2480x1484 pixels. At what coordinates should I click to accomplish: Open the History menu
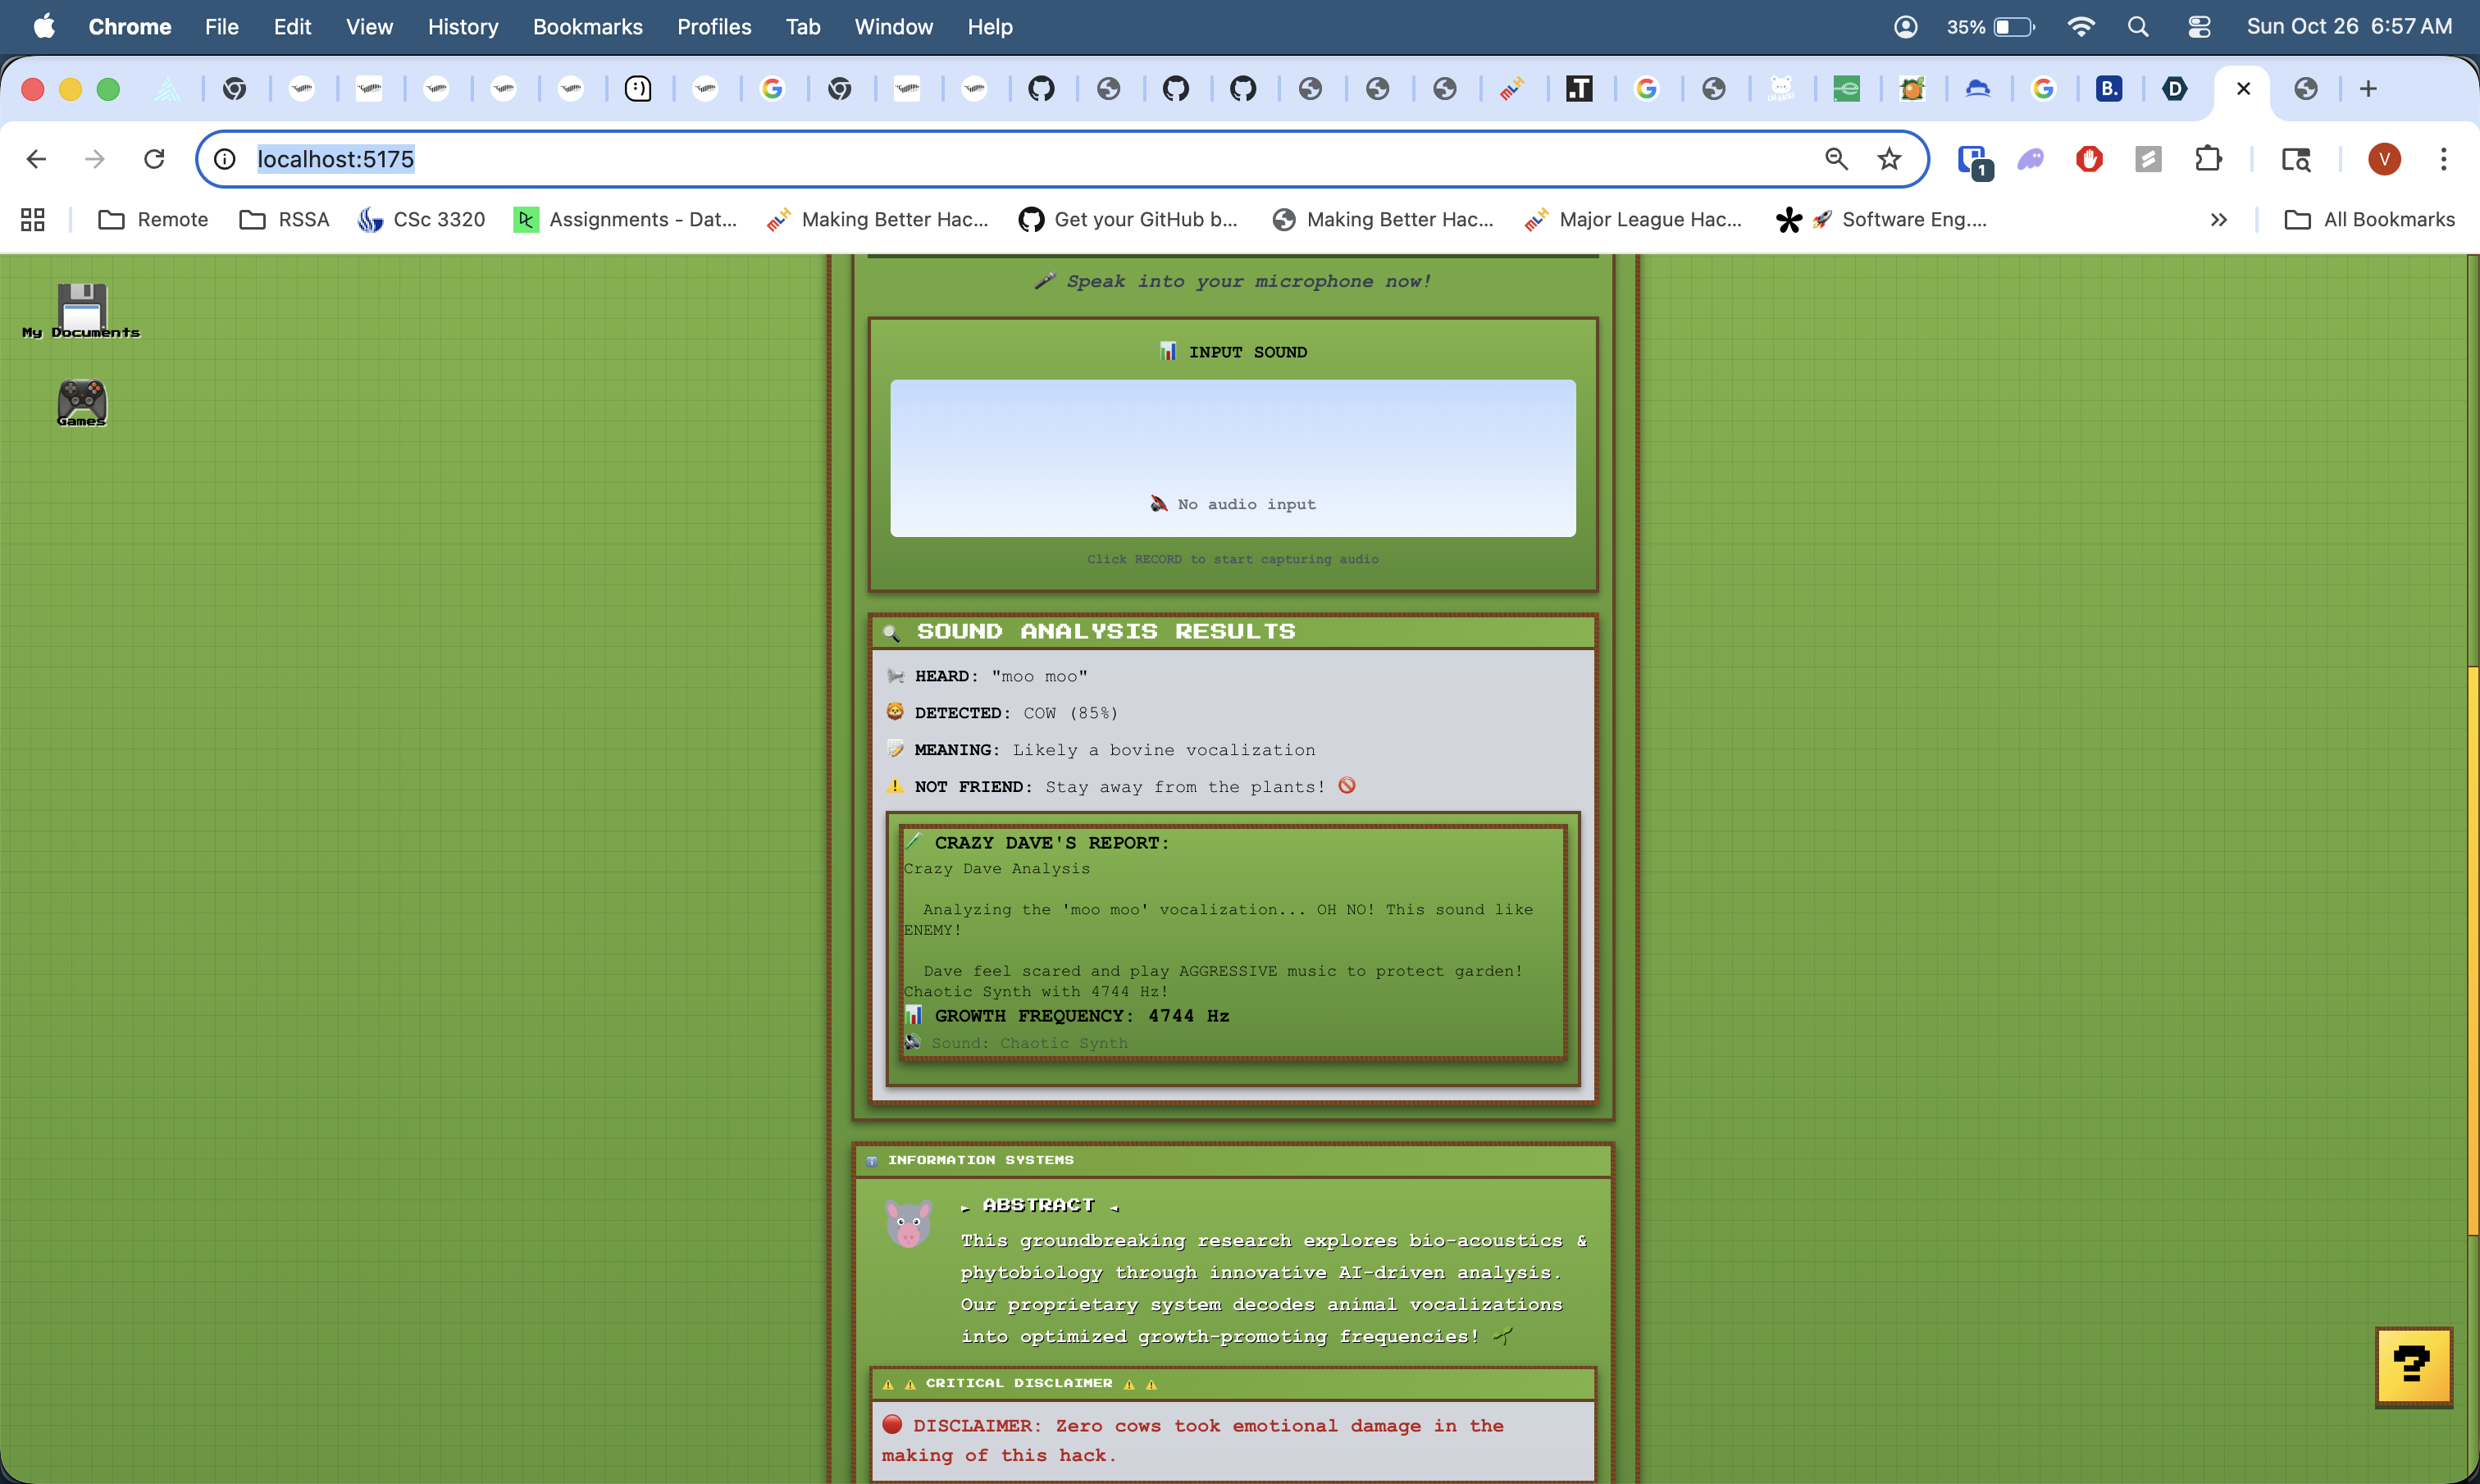click(x=462, y=27)
